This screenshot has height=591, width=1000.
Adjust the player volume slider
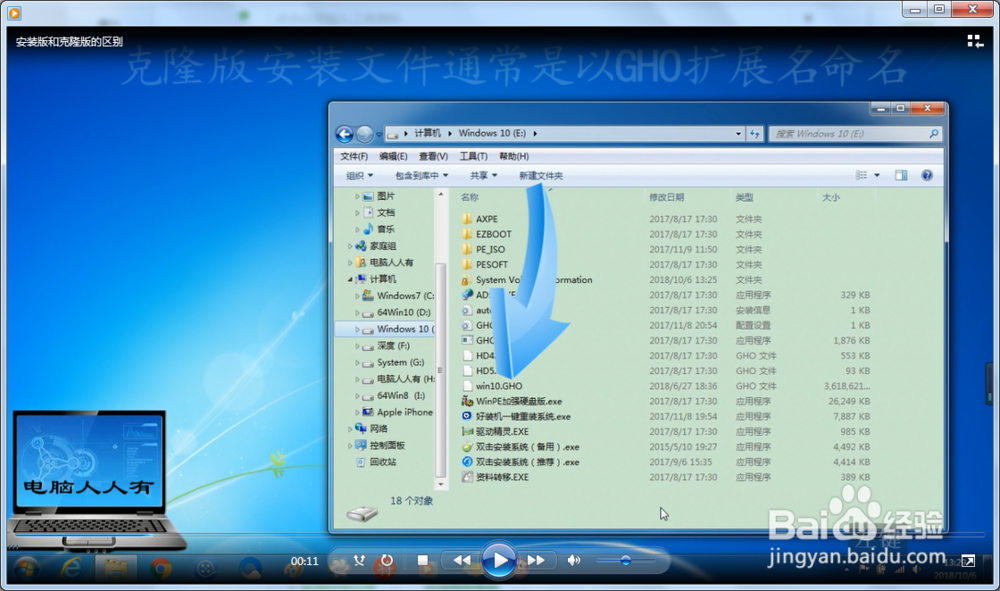click(x=626, y=560)
